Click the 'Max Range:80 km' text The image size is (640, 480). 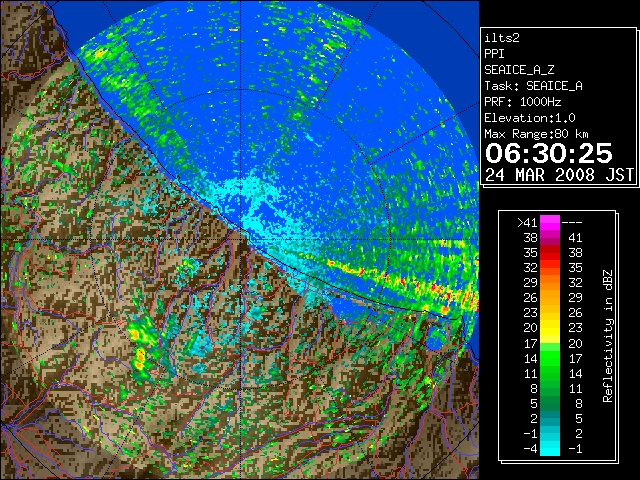(x=536, y=134)
